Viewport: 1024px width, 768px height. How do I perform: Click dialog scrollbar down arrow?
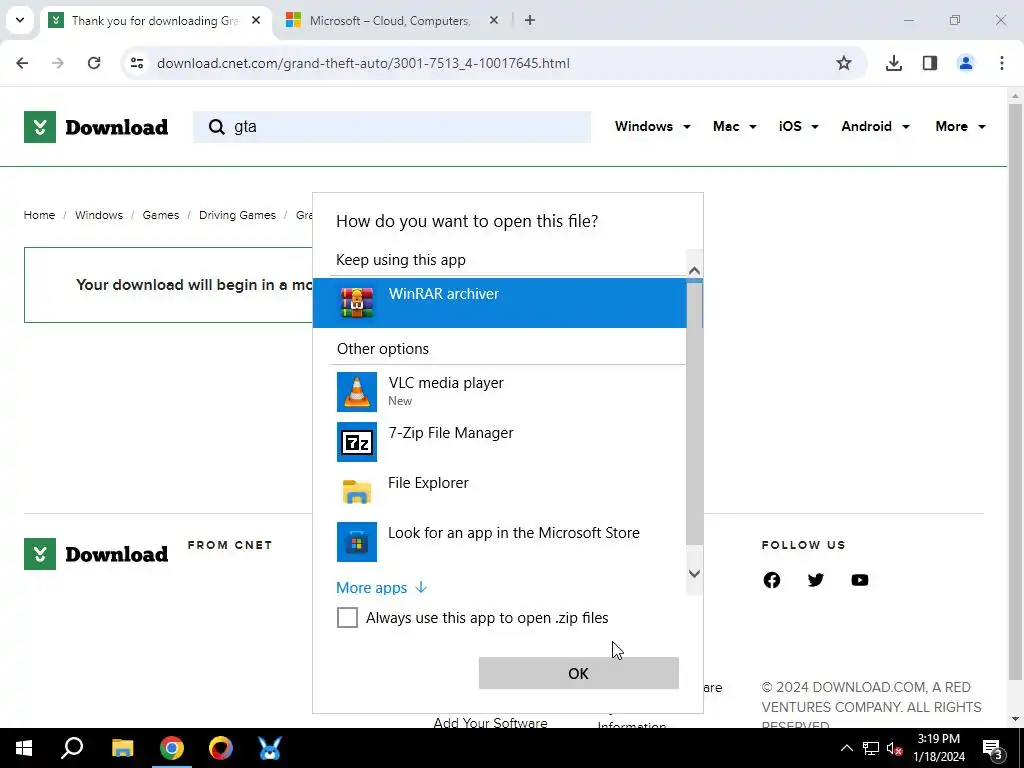click(694, 573)
